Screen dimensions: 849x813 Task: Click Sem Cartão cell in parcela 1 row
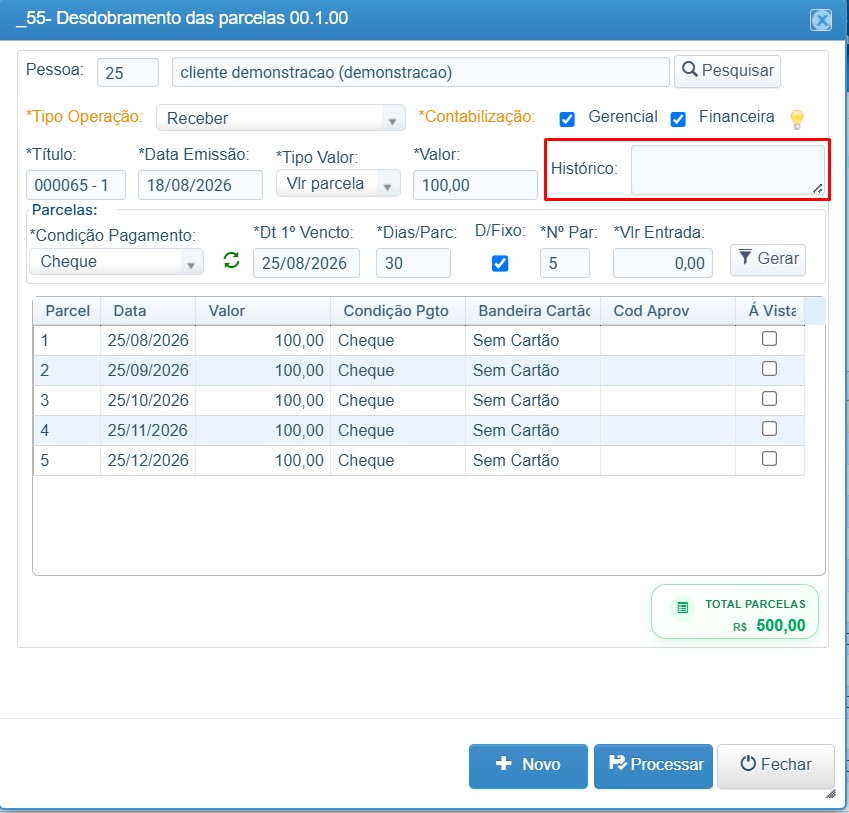click(533, 340)
